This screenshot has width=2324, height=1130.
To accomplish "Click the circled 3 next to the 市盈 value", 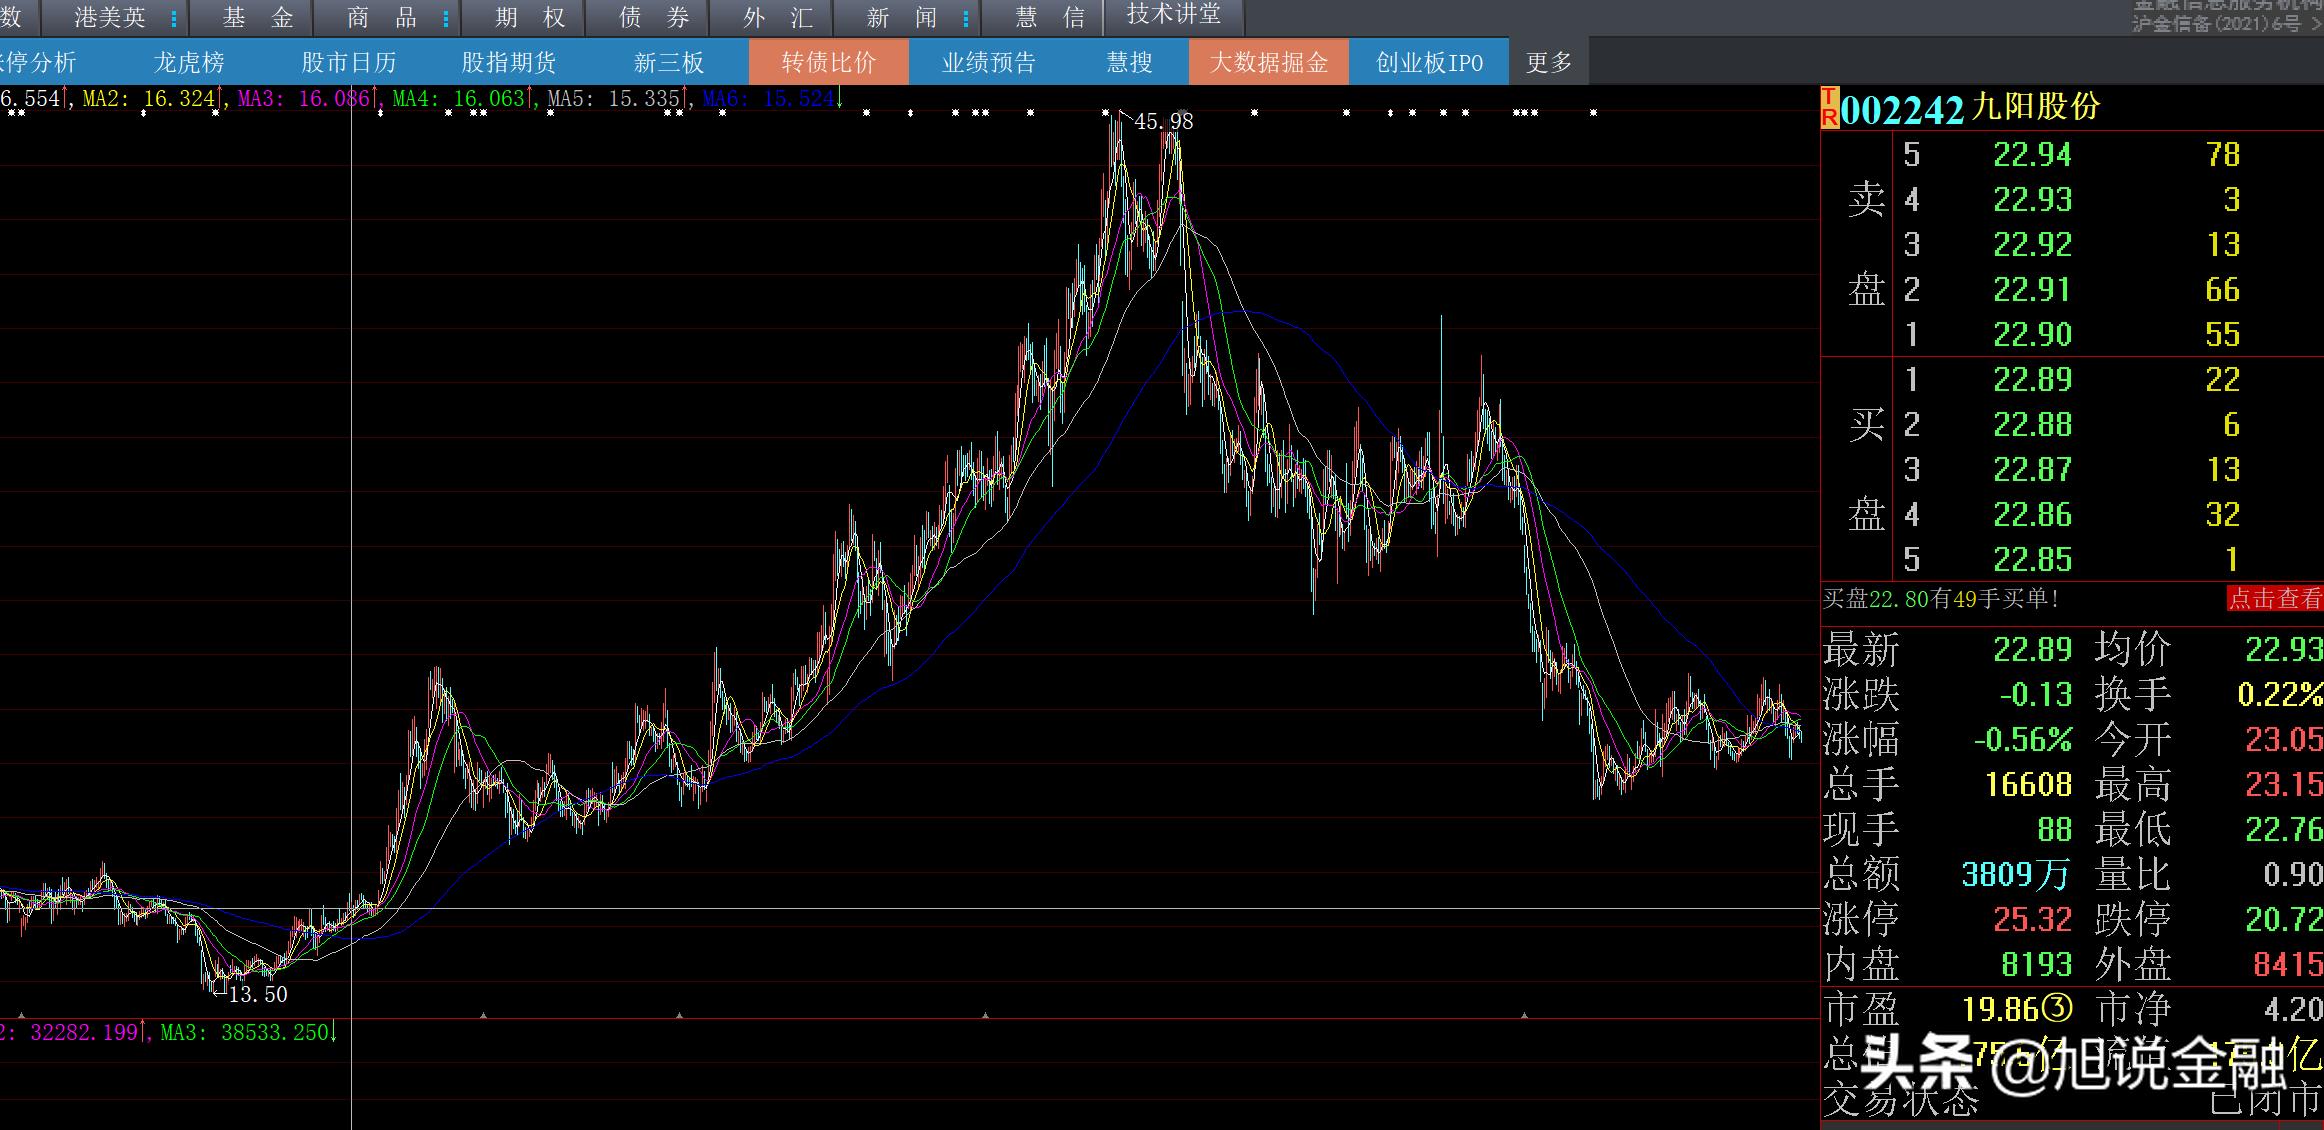I will [2059, 1008].
